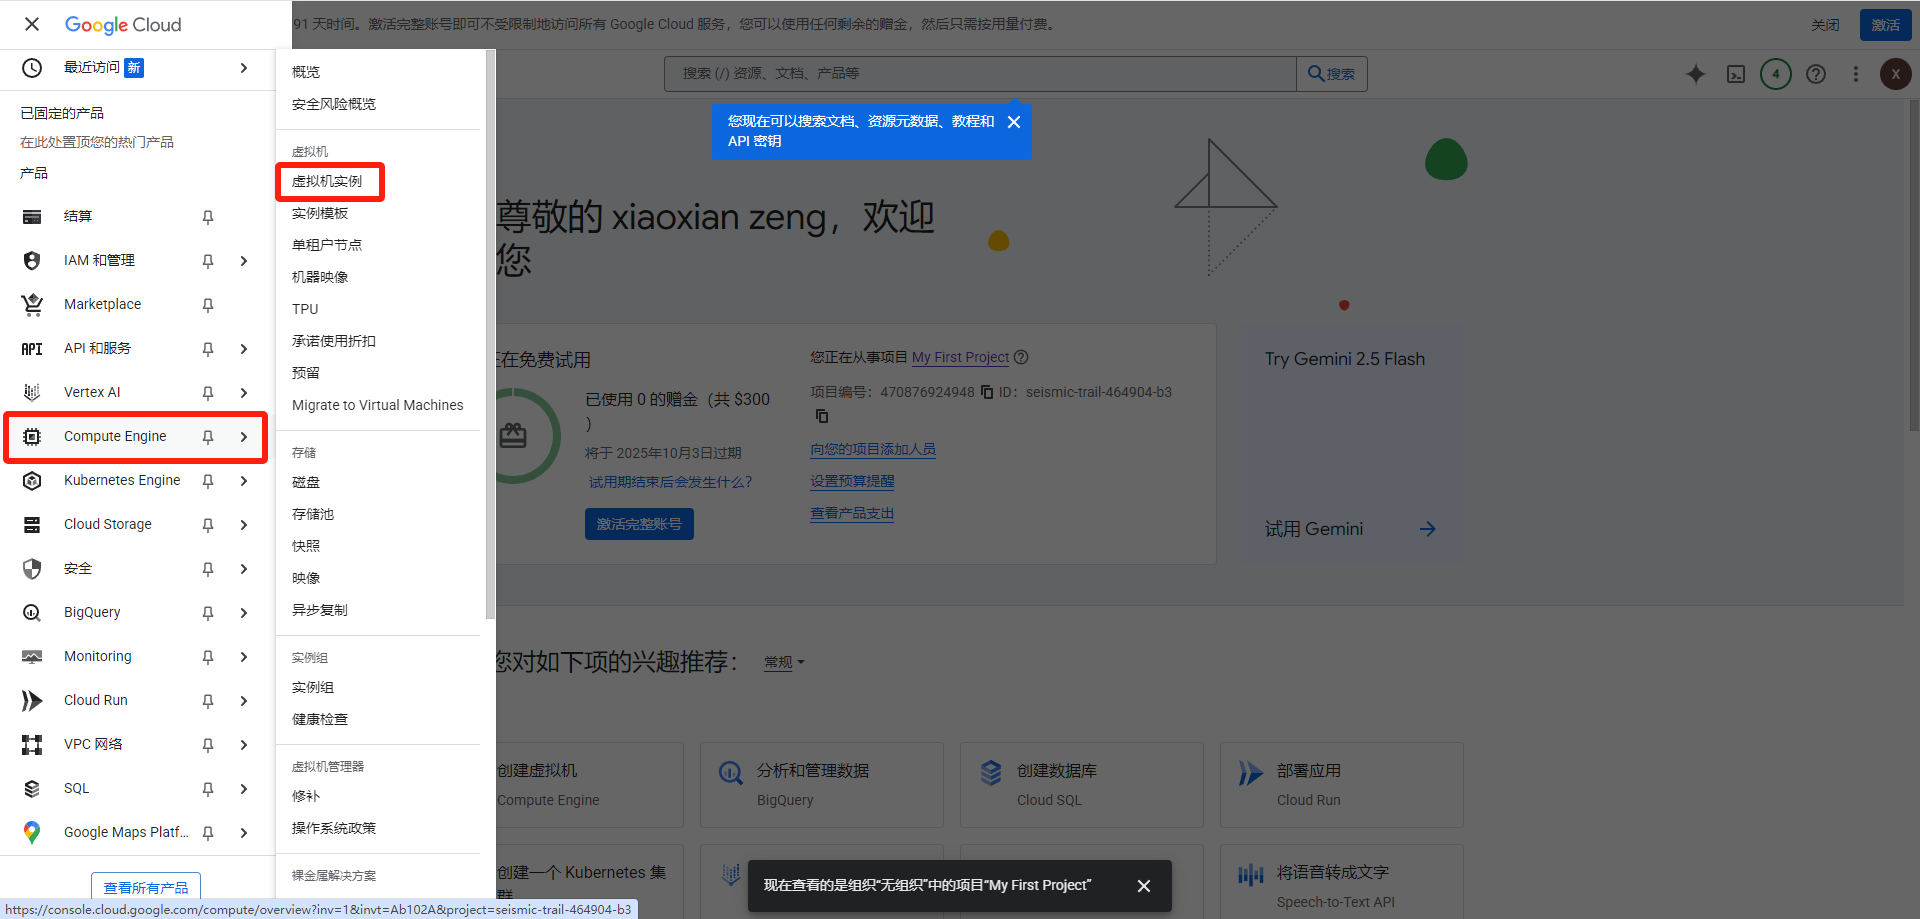
Task: Toggle pin for Marketplace
Action: 208,305
